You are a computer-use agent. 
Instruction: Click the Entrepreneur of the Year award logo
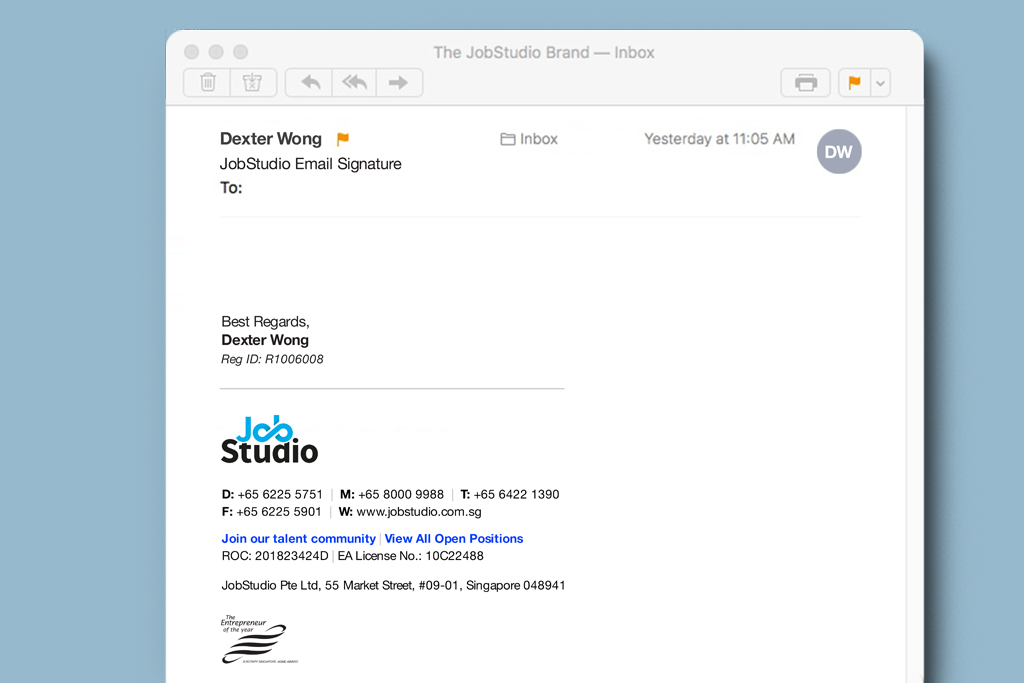click(259, 639)
